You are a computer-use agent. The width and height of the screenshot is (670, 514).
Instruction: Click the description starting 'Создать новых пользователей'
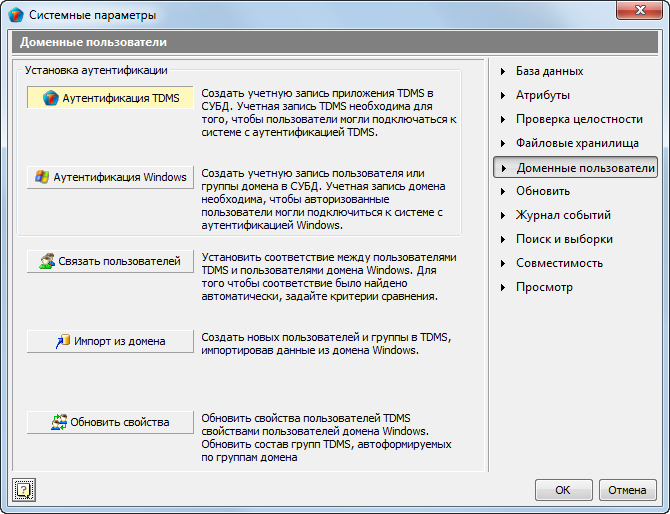[x=326, y=344]
